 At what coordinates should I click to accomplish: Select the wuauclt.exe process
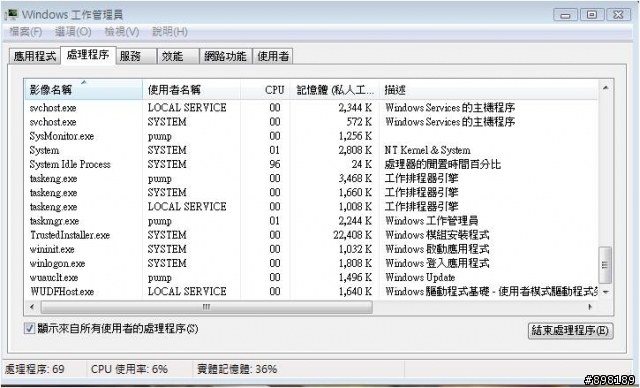[311, 277]
